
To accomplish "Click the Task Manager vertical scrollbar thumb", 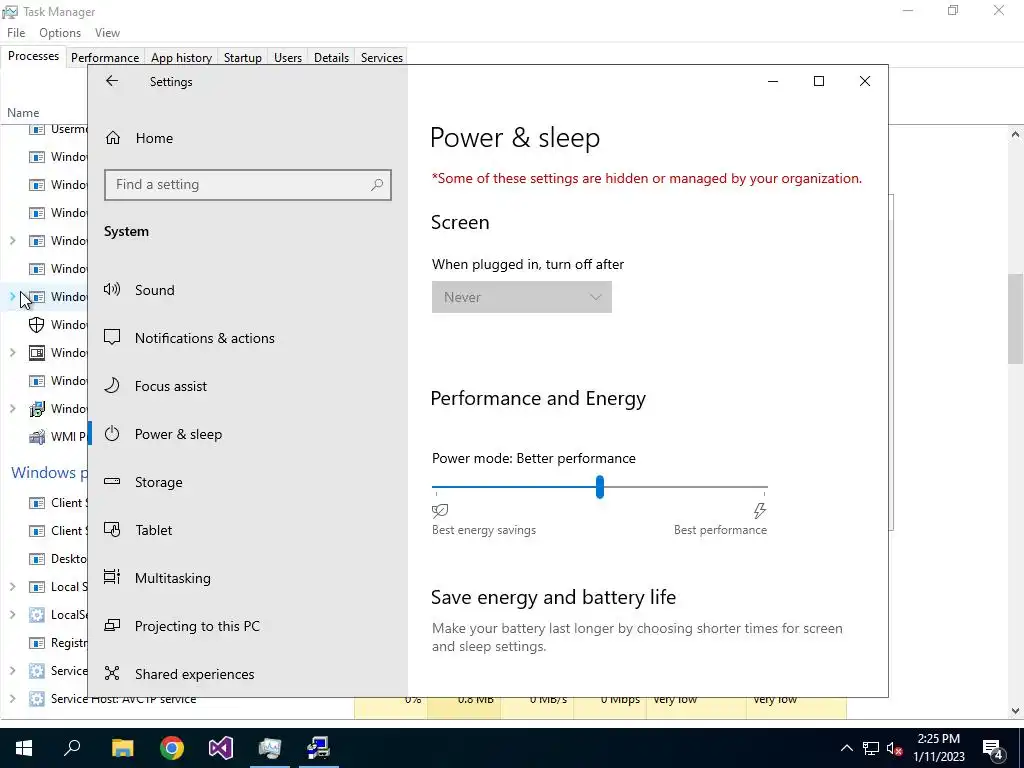I will (x=1015, y=318).
